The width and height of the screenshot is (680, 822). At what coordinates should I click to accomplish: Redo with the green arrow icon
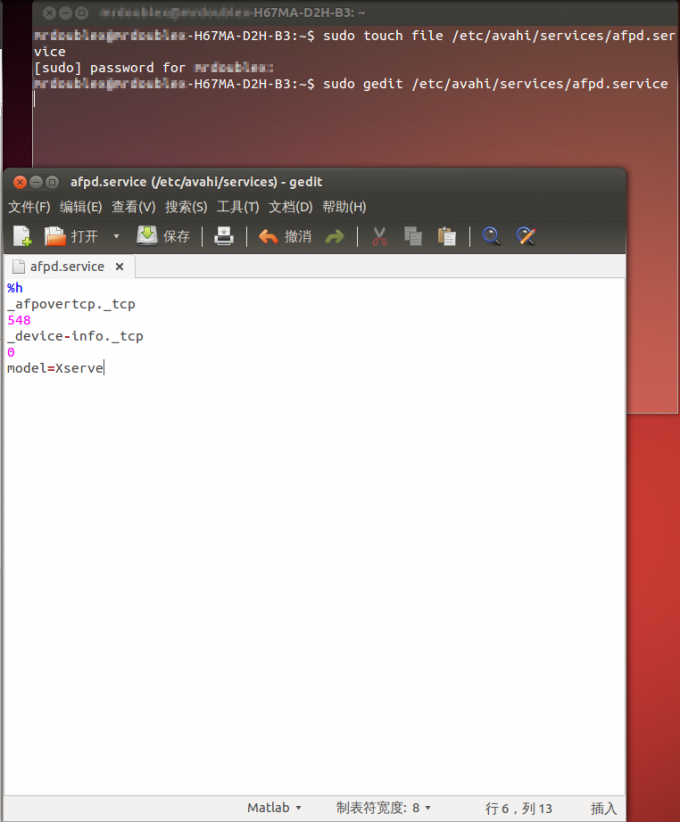click(x=335, y=236)
